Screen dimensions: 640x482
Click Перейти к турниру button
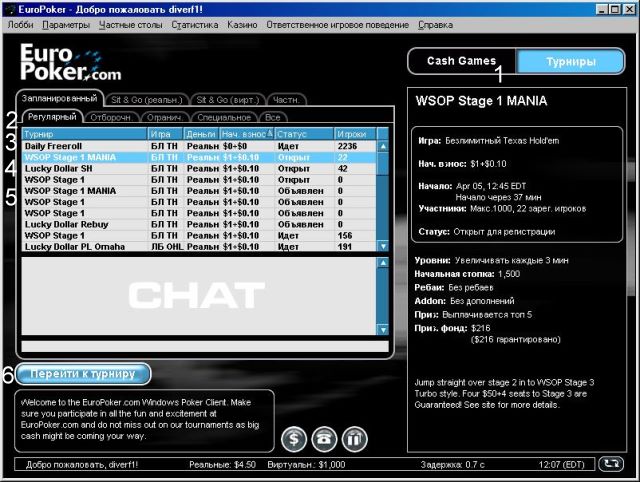pyautogui.click(x=83, y=374)
